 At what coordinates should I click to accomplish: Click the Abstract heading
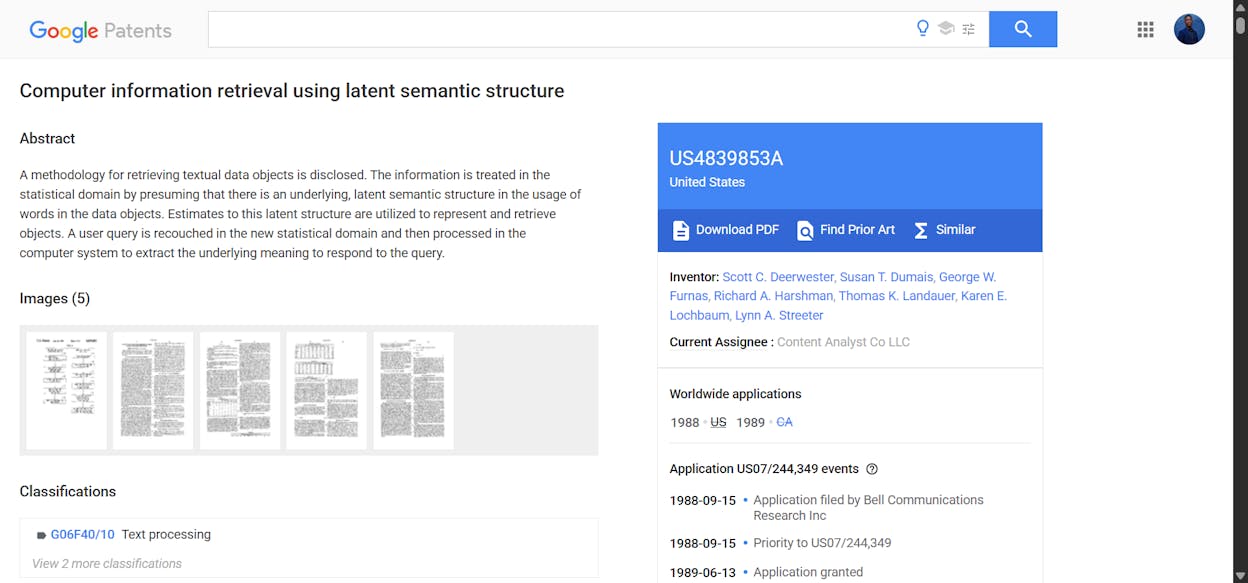[x=47, y=138]
